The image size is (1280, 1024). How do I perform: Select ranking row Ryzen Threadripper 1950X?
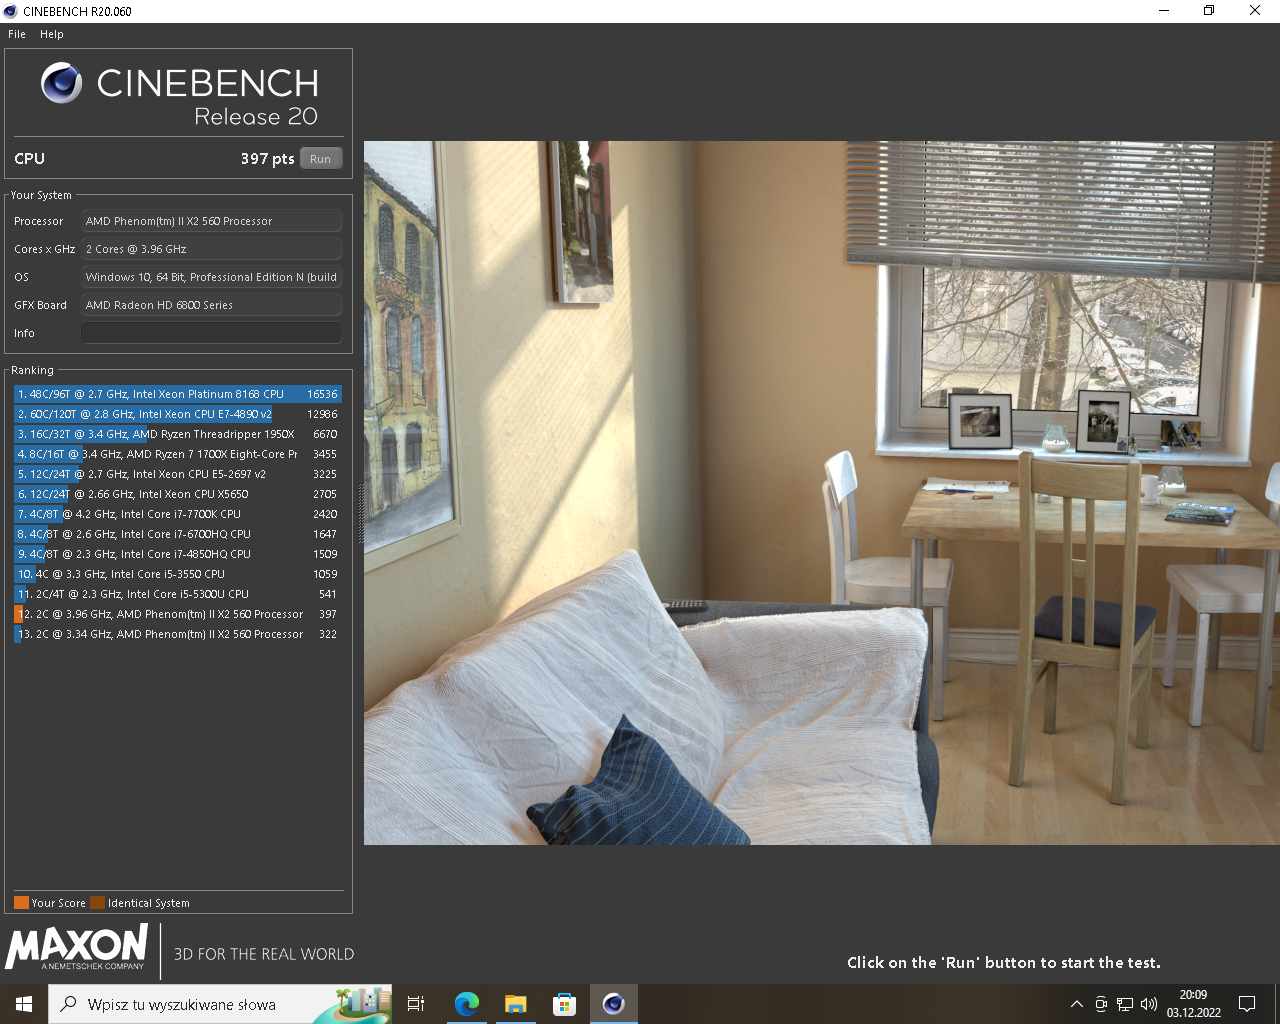coord(178,434)
